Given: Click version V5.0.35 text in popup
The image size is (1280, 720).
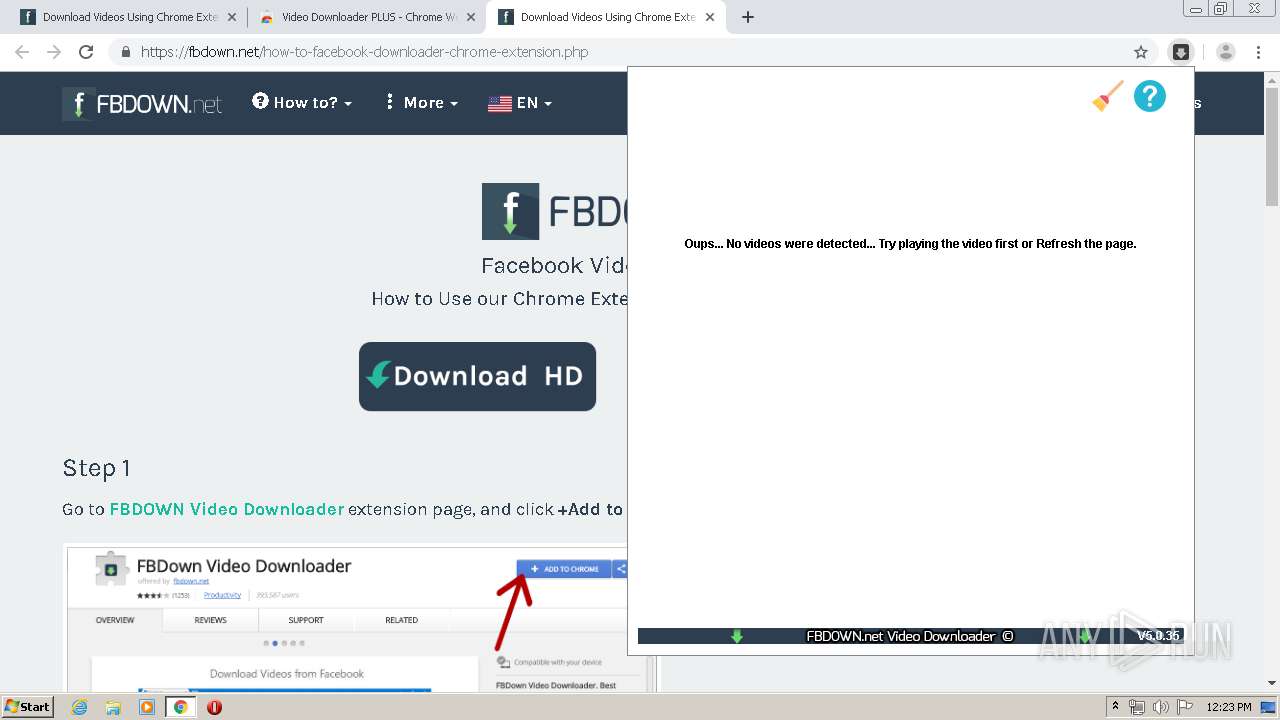Looking at the screenshot, I should [1158, 636].
